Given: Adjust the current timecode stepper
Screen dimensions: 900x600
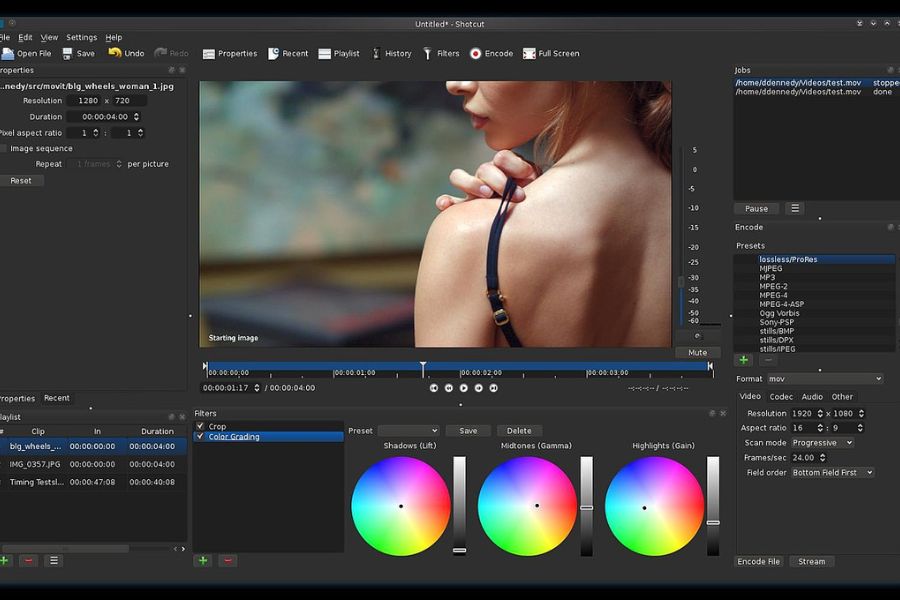Looking at the screenshot, I should point(257,388).
